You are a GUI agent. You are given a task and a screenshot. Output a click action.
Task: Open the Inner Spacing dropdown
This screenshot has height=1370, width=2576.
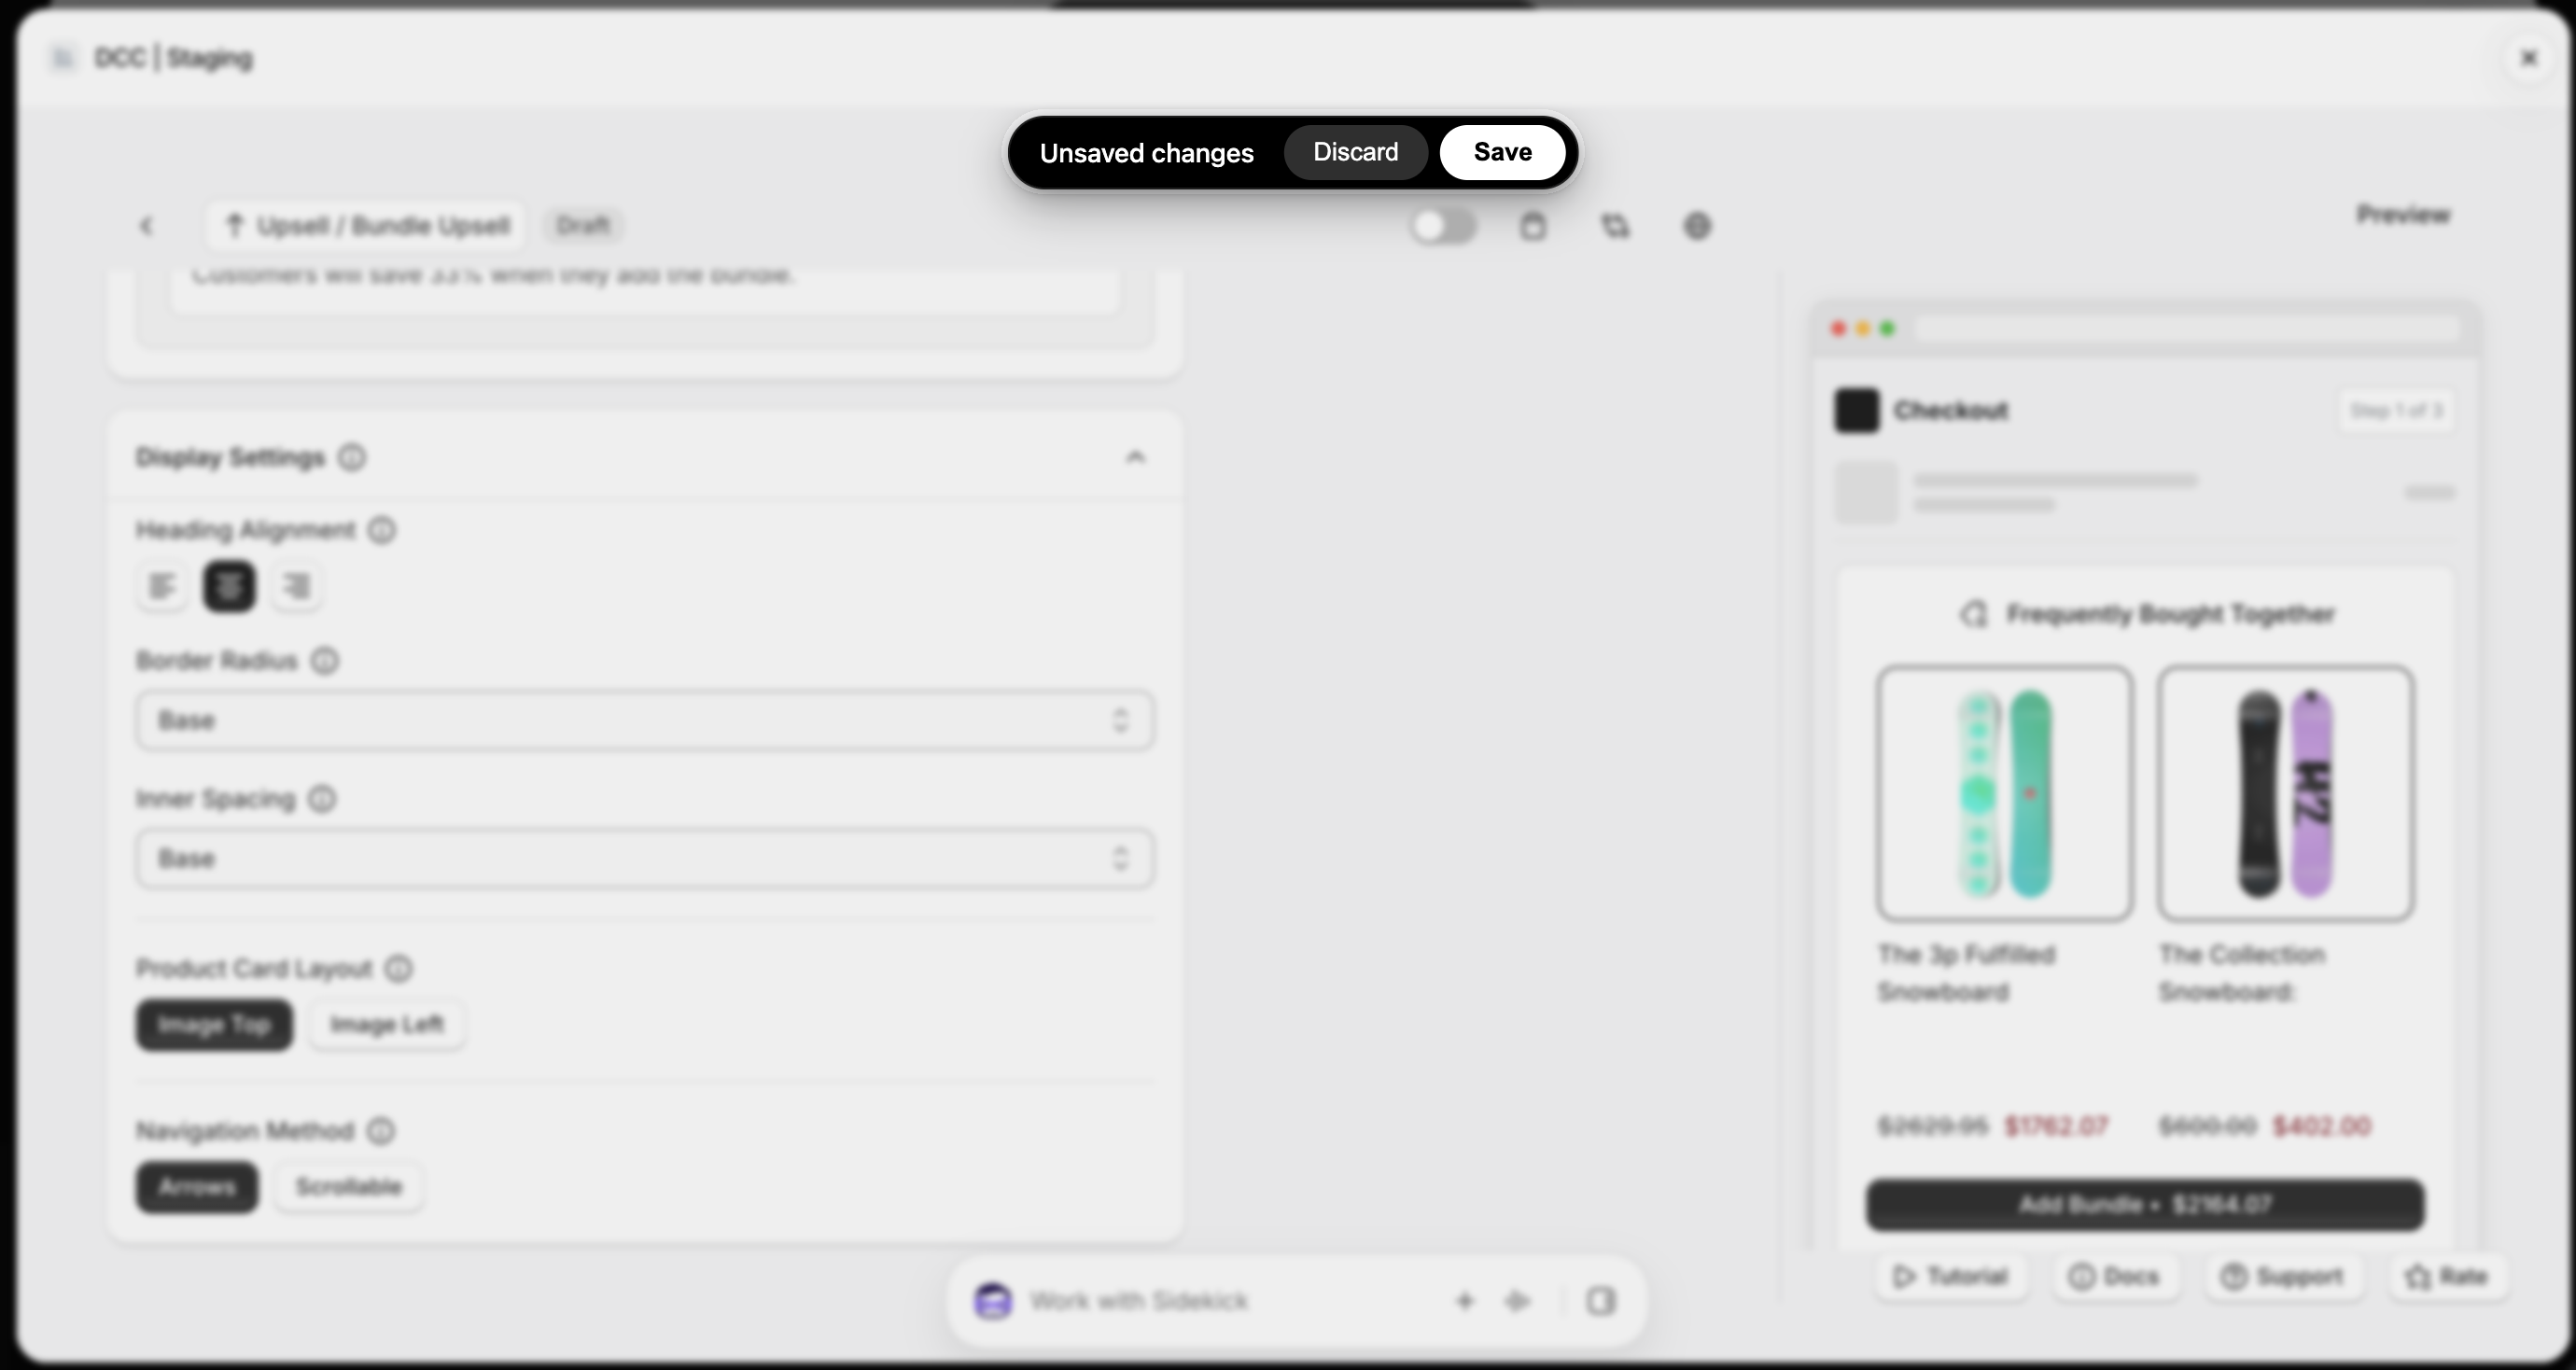point(645,858)
